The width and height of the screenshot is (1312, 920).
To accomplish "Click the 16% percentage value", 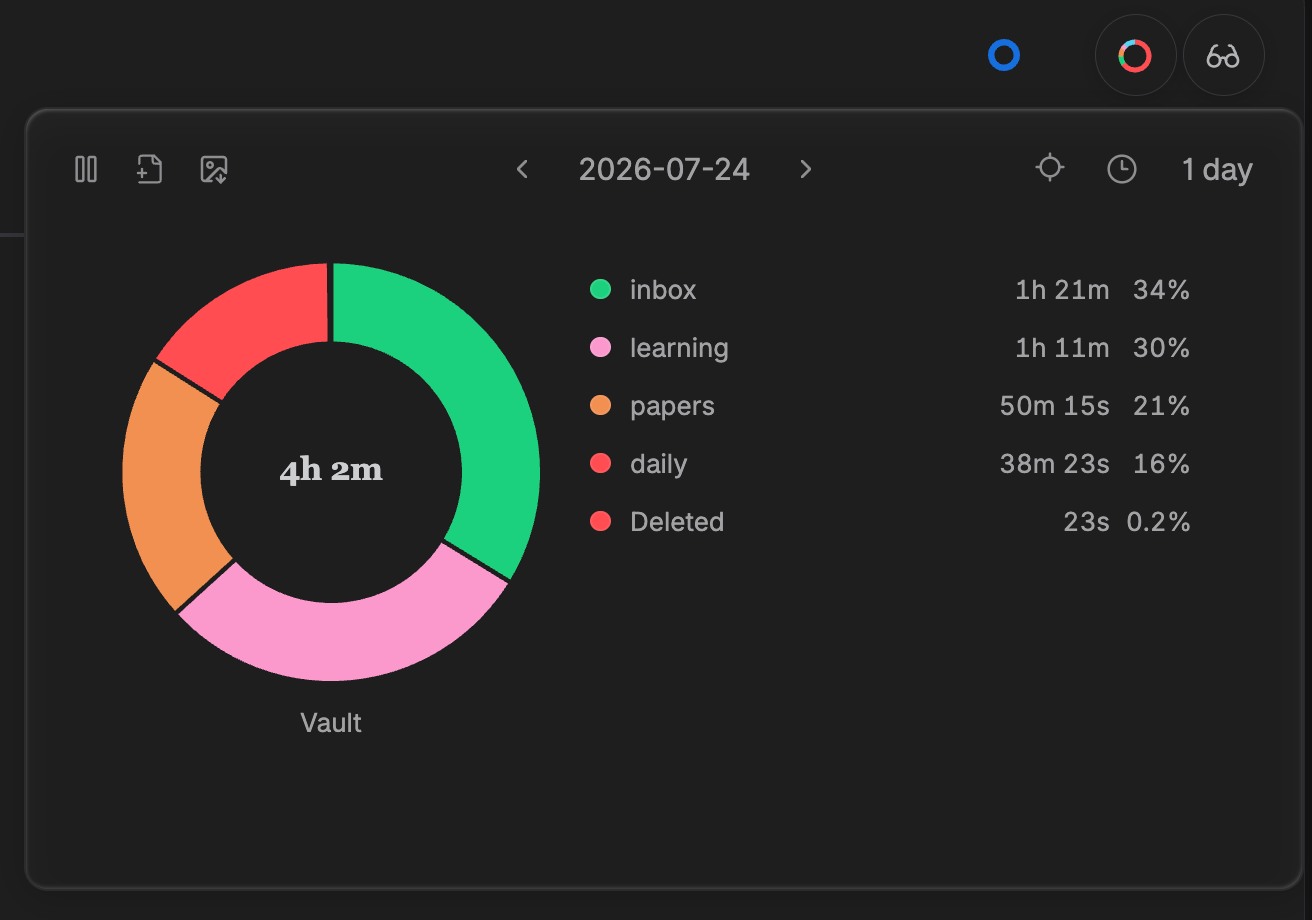I will (1161, 464).
